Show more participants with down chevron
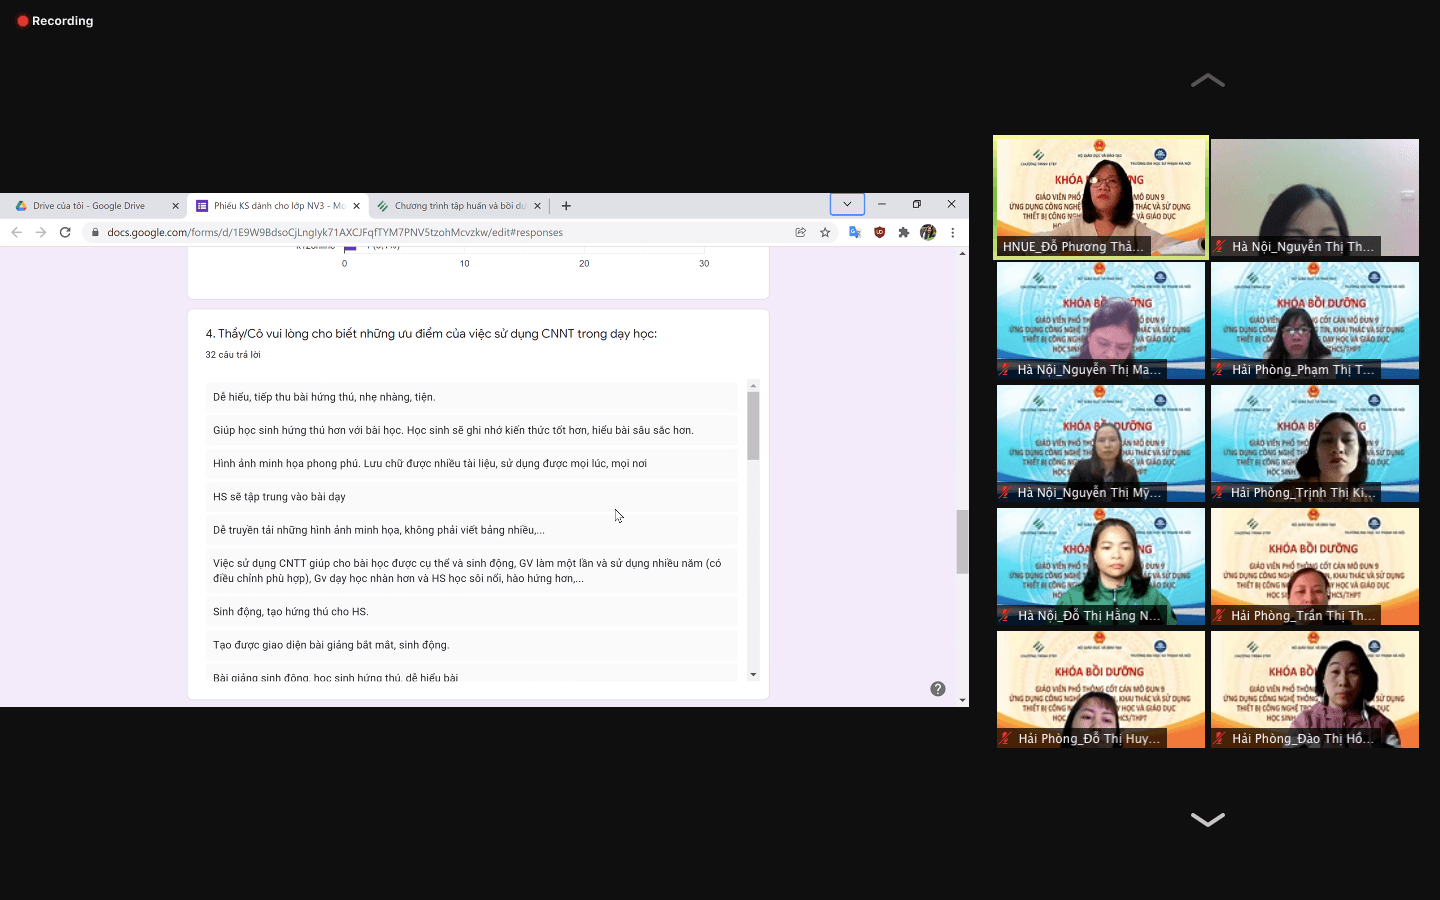 (x=1208, y=819)
